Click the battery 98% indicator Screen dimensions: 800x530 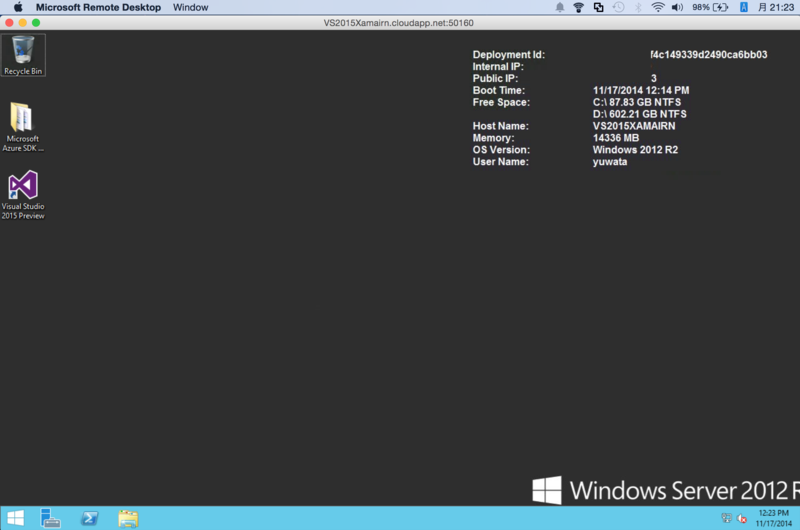(710, 7)
